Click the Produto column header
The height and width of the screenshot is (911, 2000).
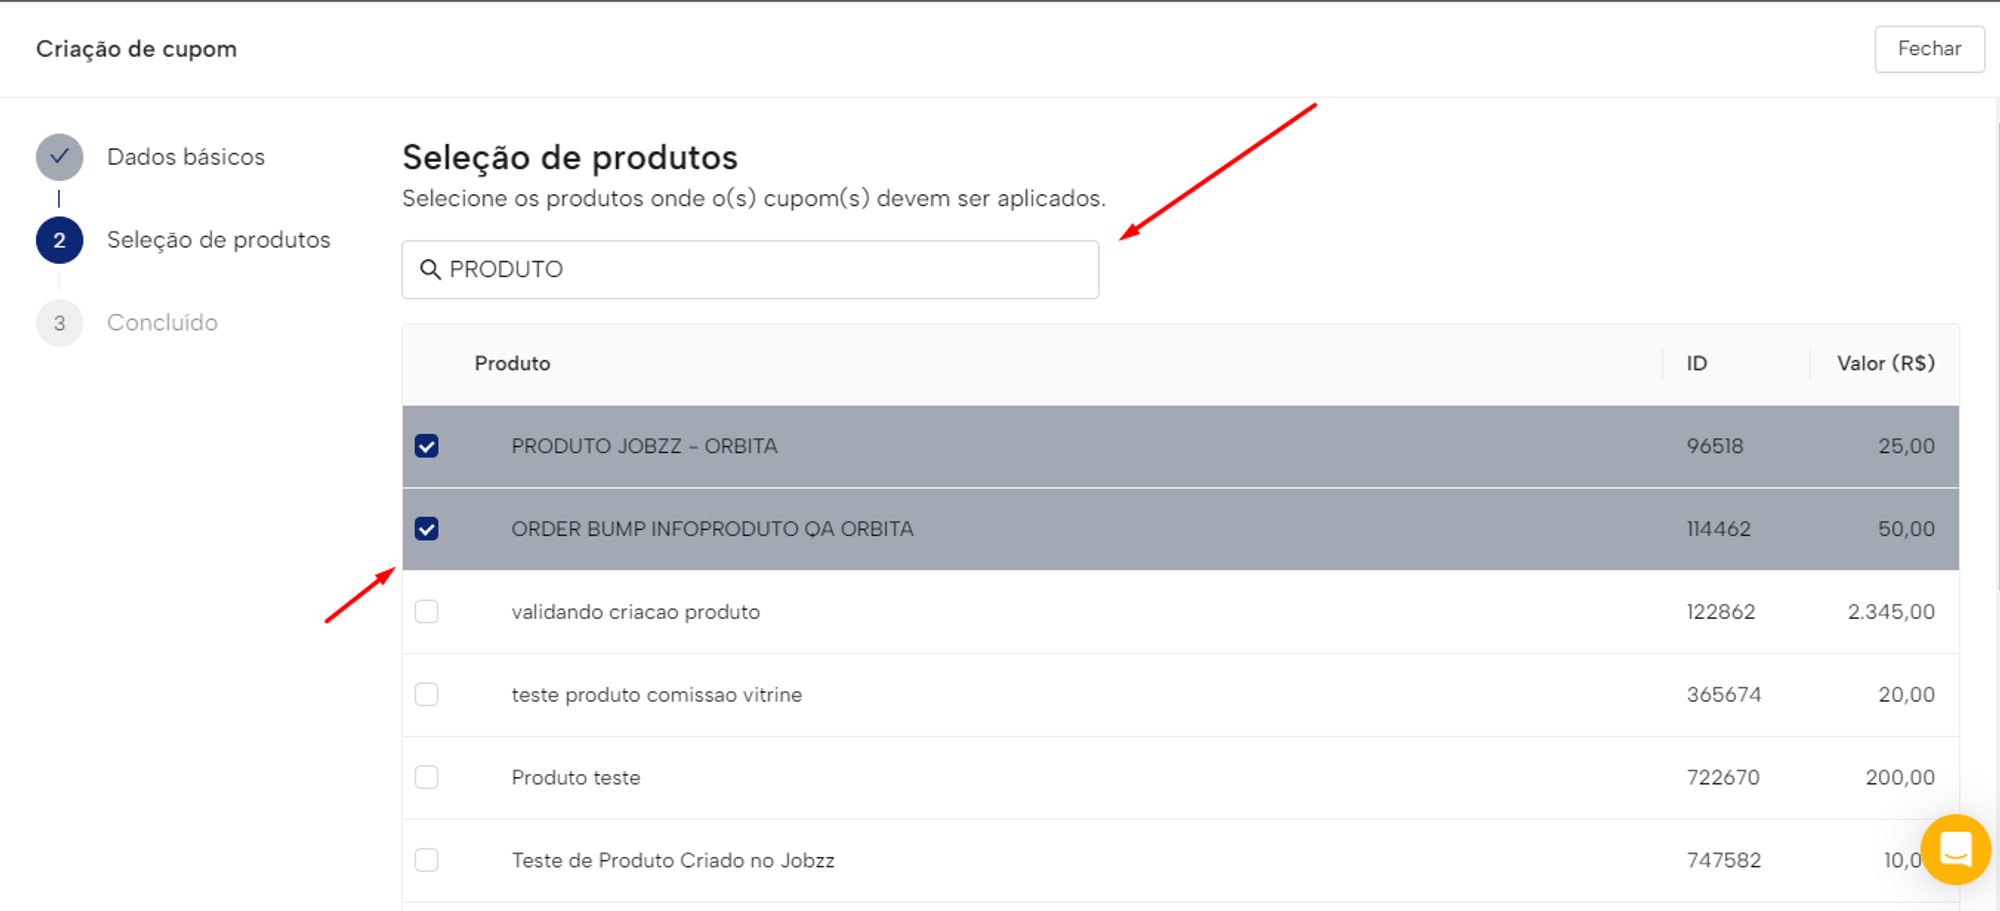click(x=512, y=364)
